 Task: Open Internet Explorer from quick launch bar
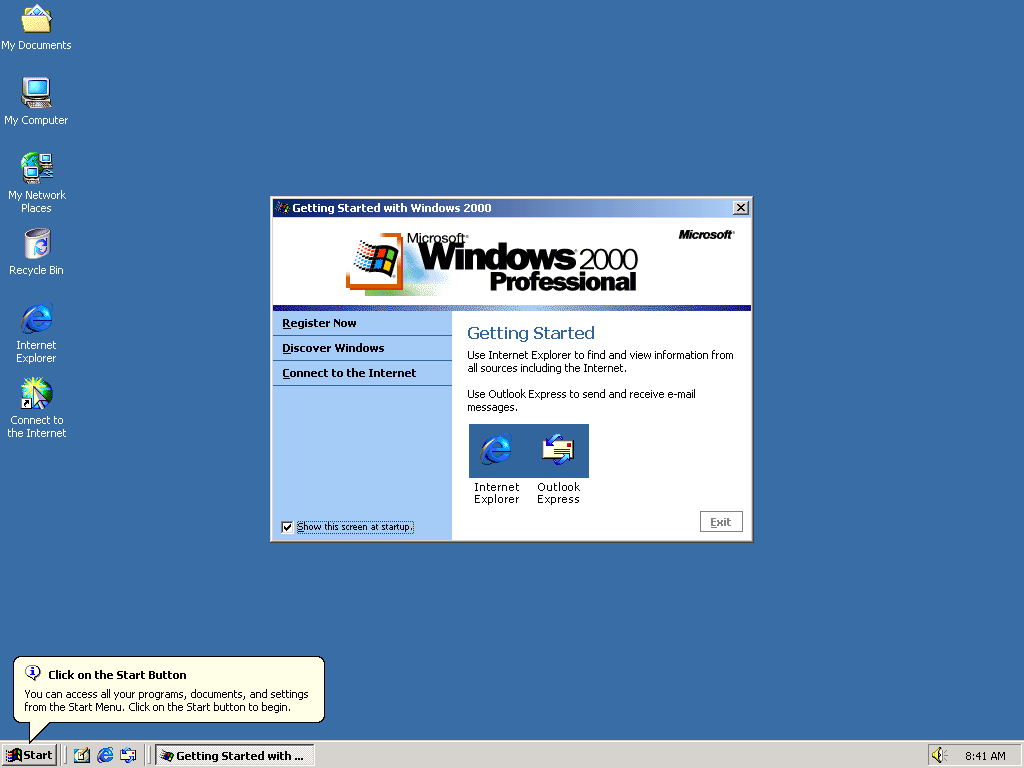[x=105, y=755]
